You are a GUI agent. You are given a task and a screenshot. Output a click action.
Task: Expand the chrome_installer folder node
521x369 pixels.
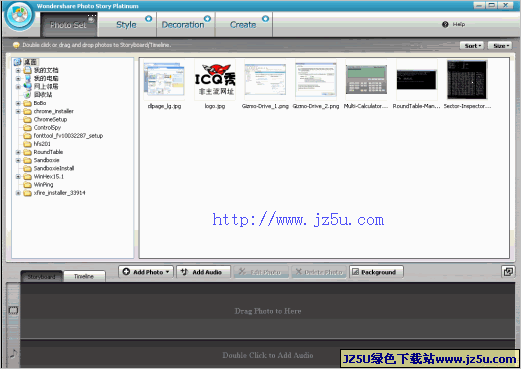[x=18, y=111]
